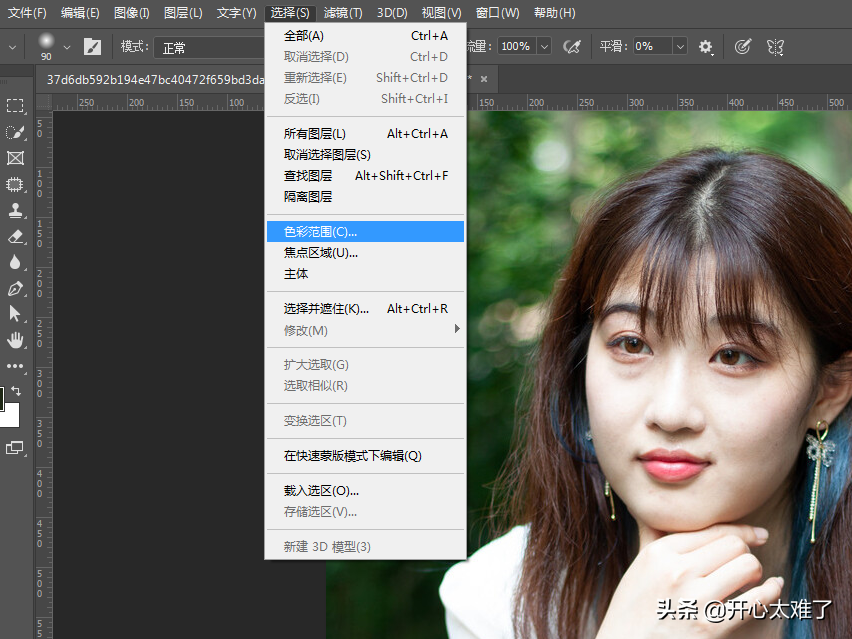This screenshot has height=639, width=852.
Task: Toggle pressure for size target icon
Action: [x=743, y=46]
